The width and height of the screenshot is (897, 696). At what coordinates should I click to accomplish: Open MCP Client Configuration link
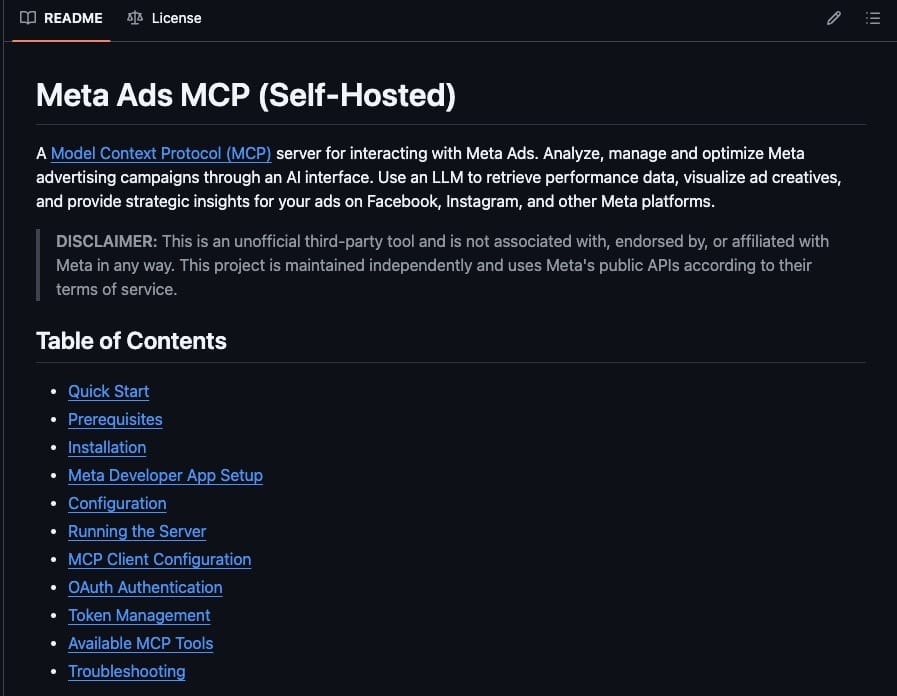pyautogui.click(x=160, y=559)
